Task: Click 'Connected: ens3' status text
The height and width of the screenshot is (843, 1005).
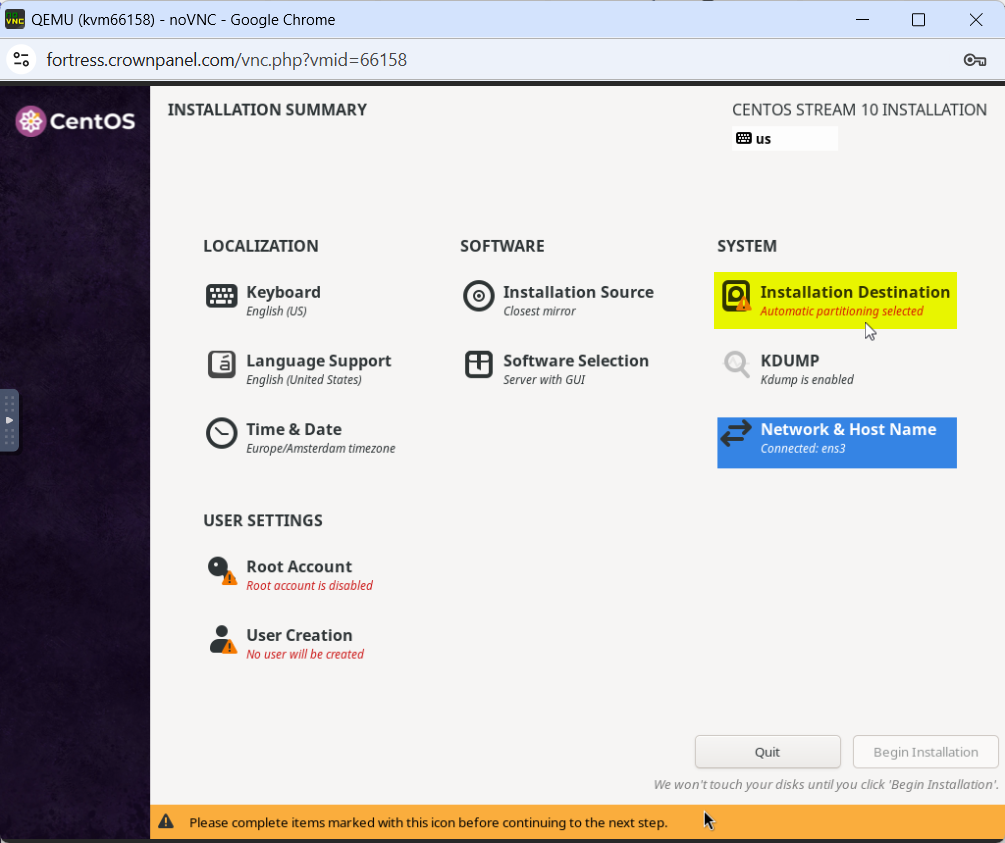Action: [x=802, y=449]
